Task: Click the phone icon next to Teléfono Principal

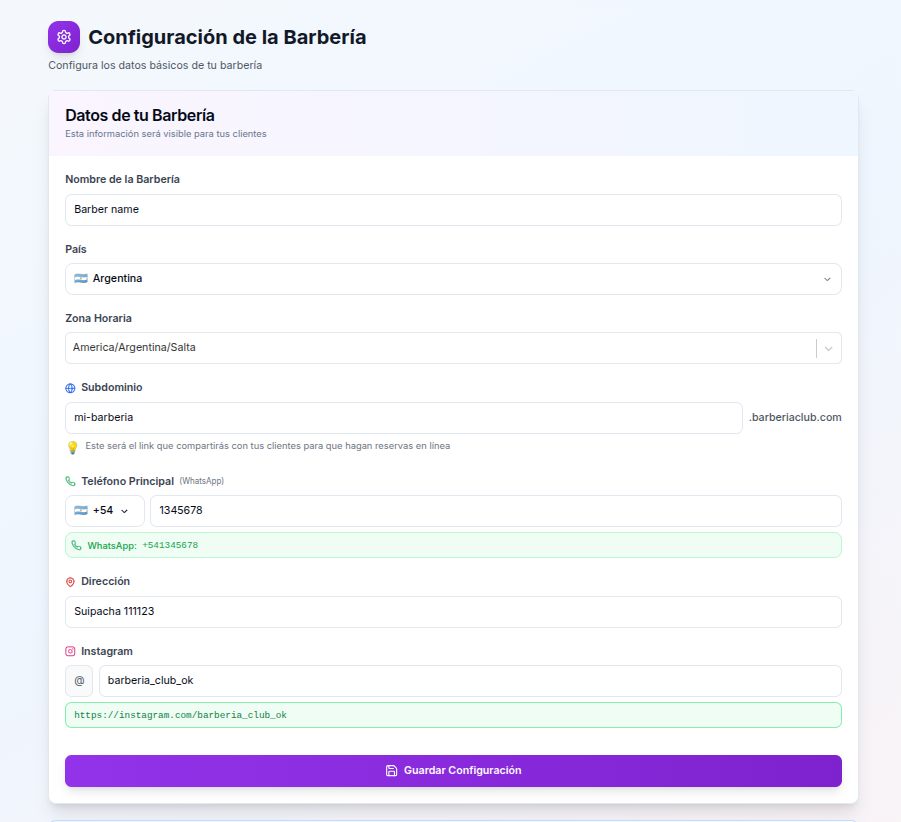Action: [68, 480]
